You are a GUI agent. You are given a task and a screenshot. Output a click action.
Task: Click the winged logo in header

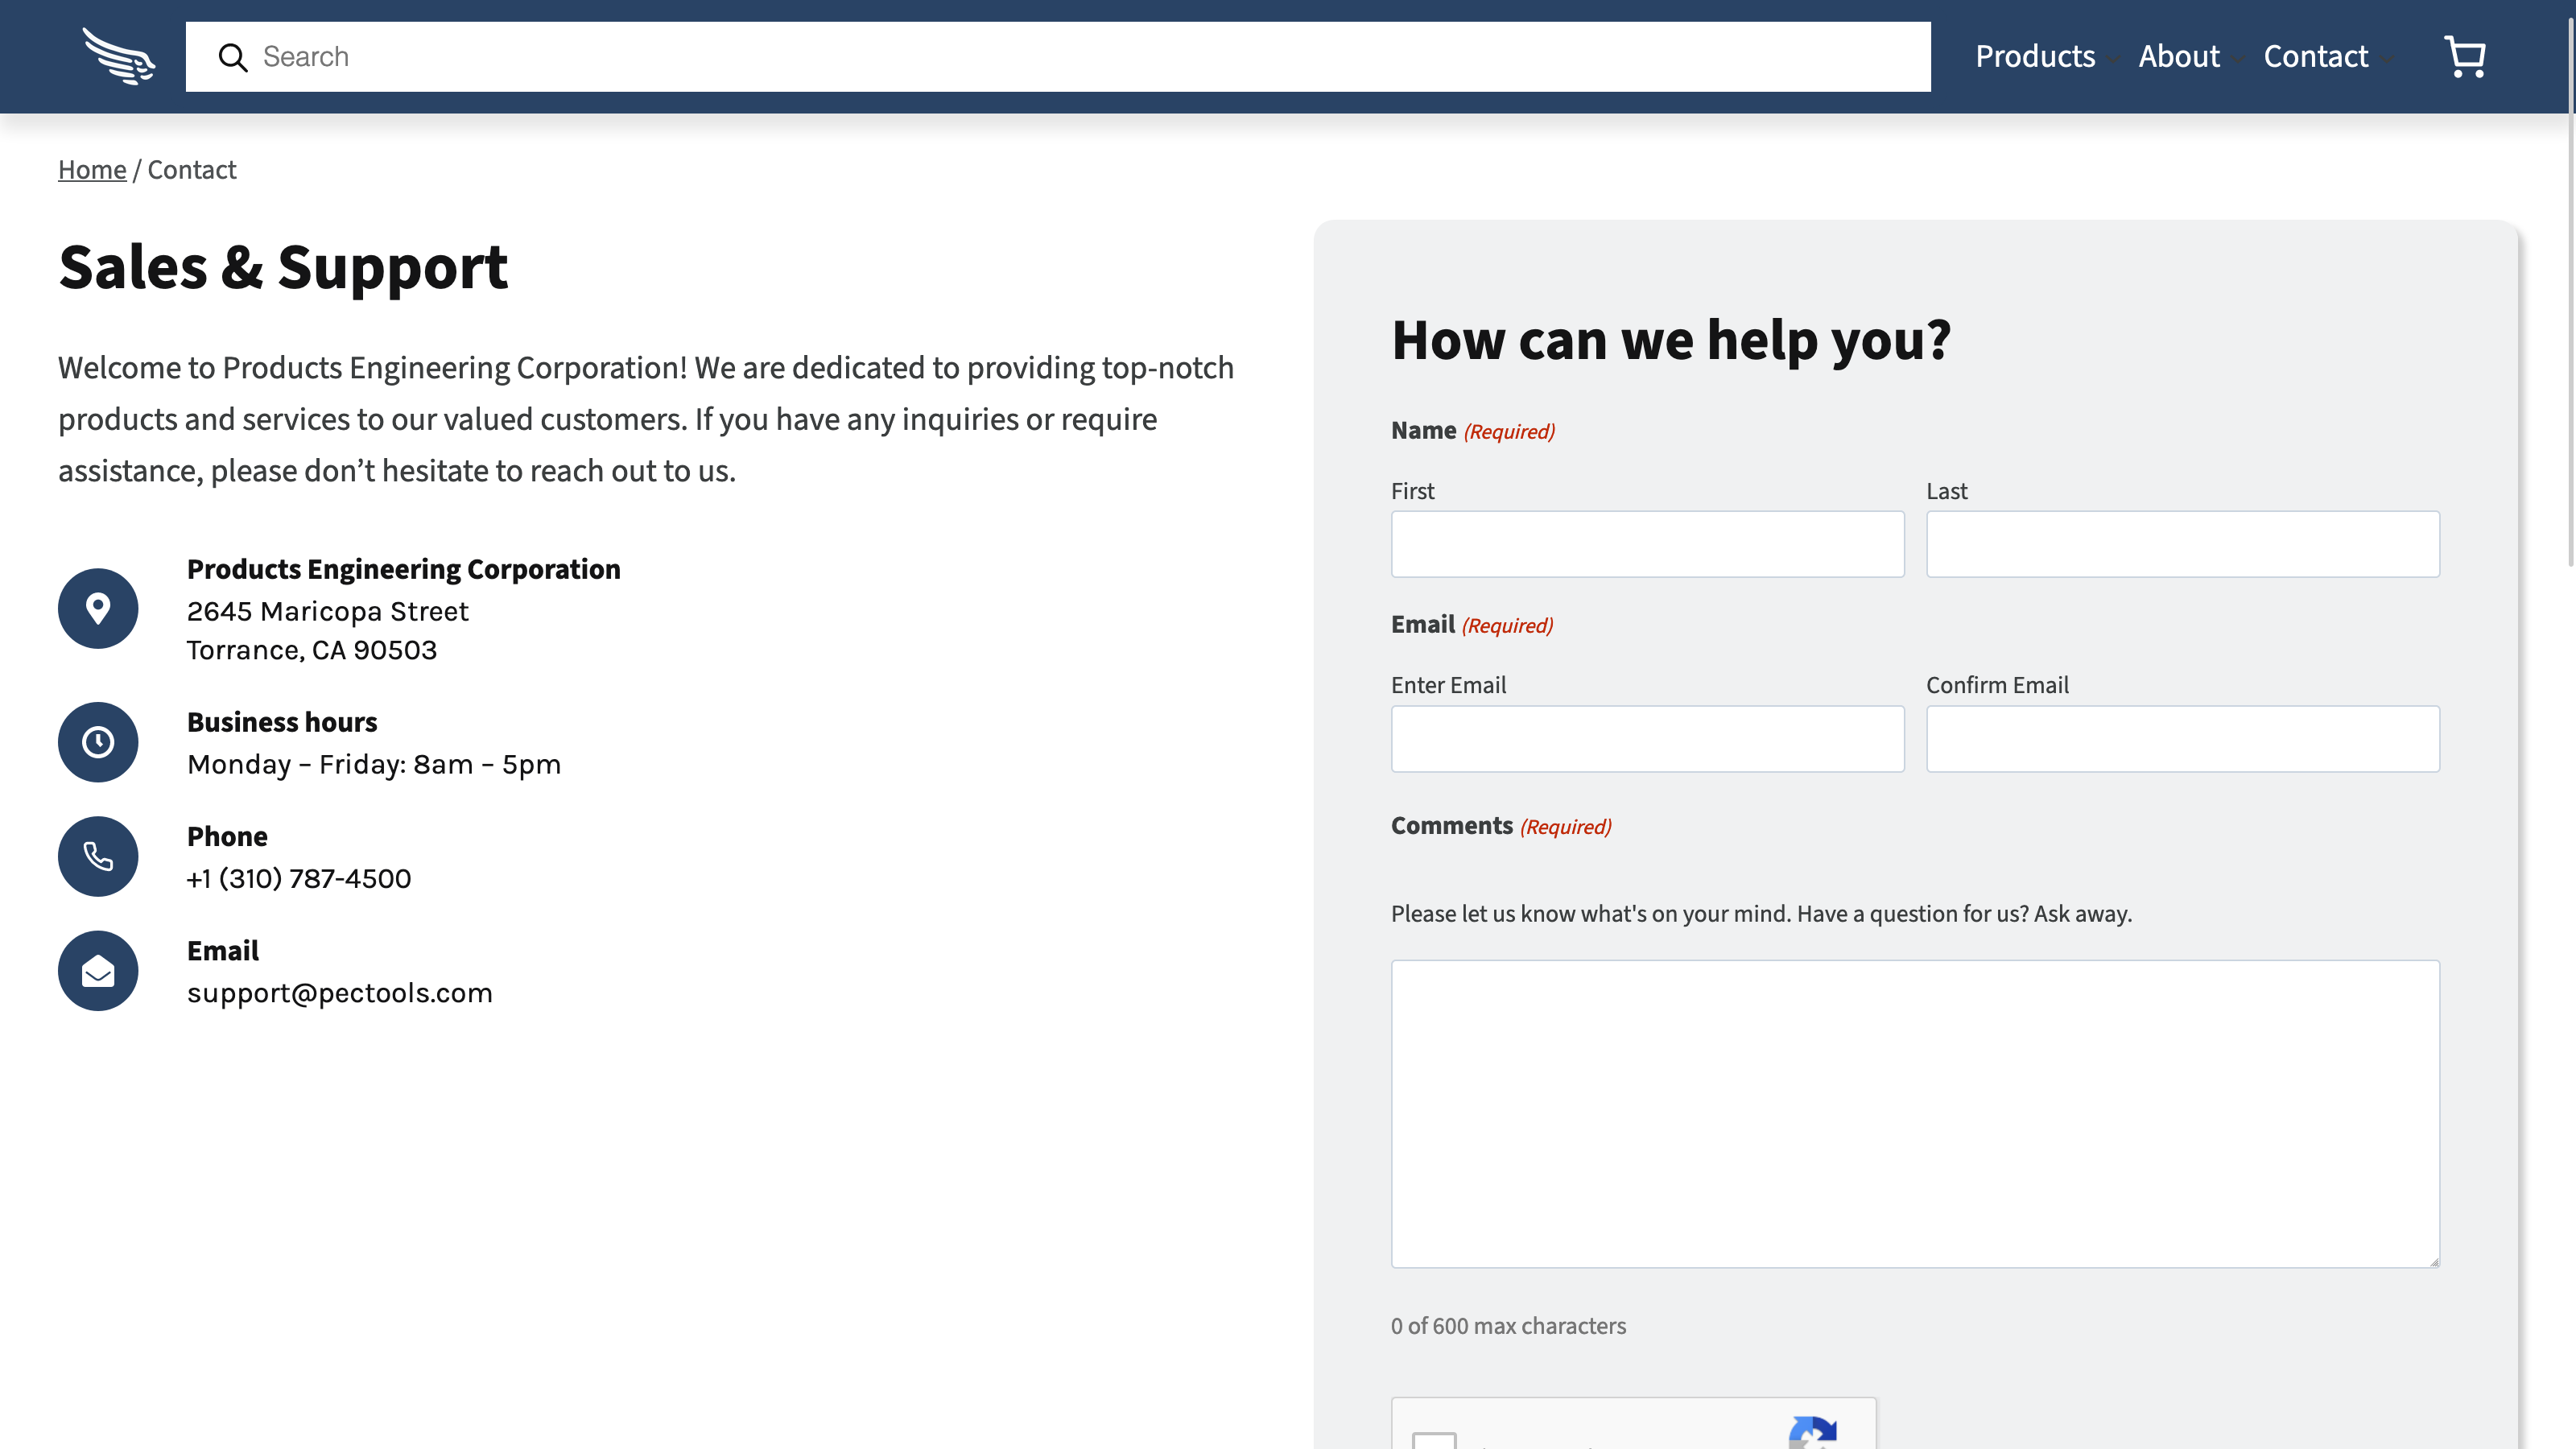(119, 56)
